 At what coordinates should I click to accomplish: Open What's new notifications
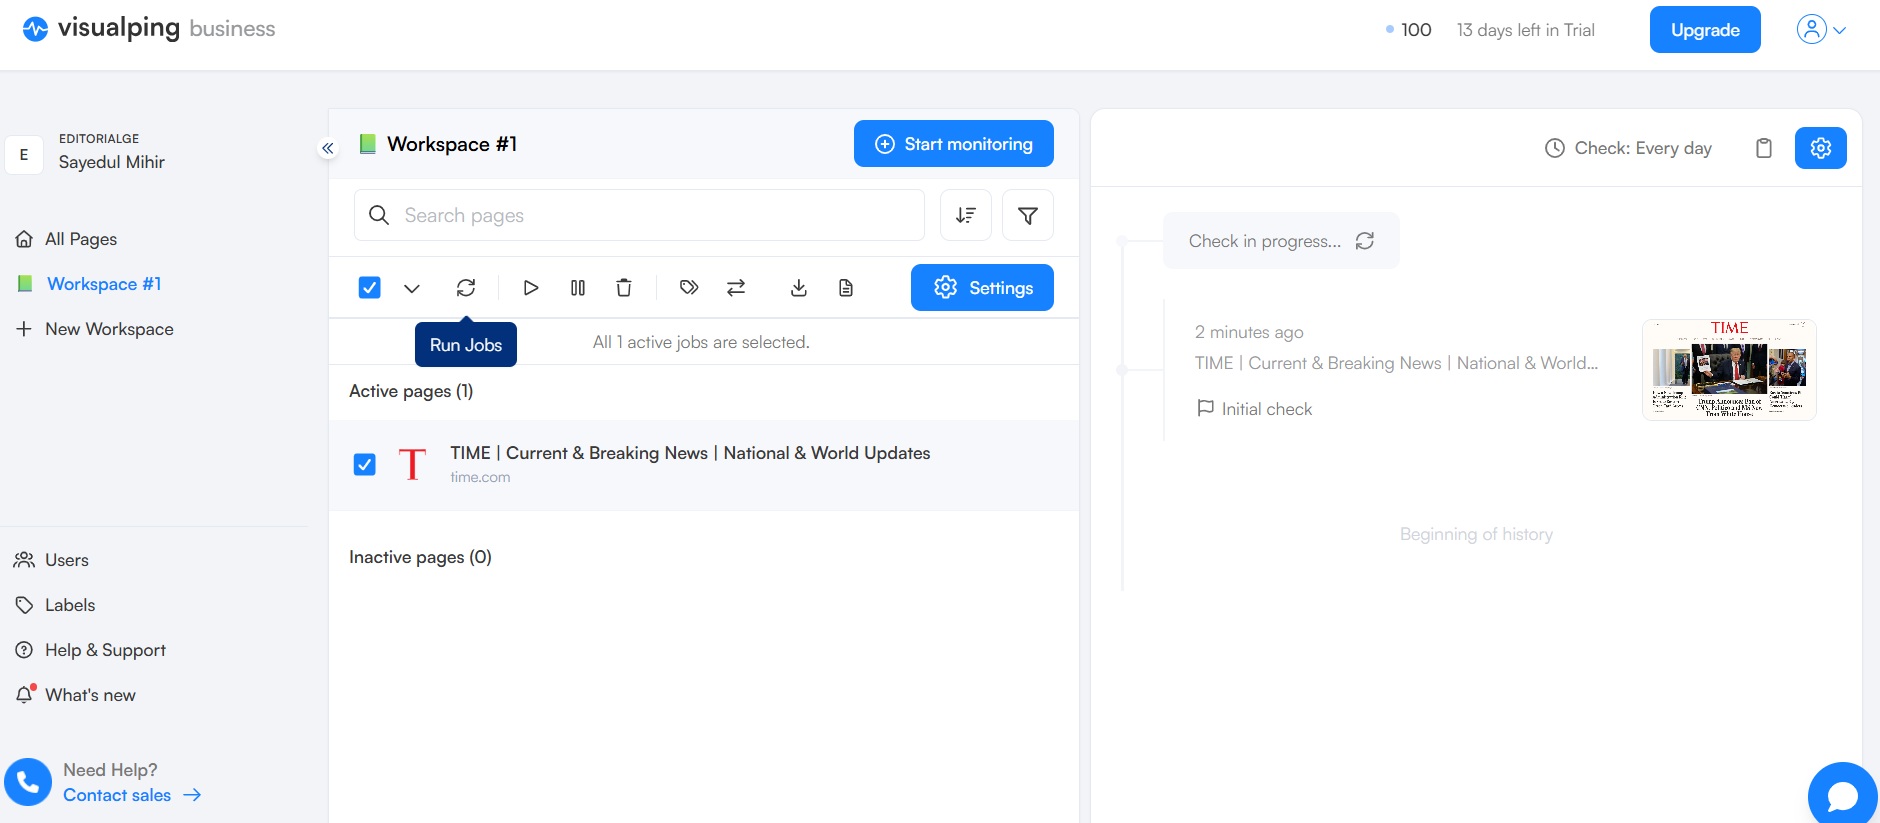click(76, 695)
